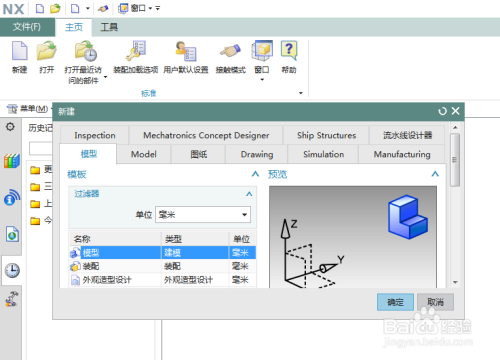Open the 文件(F) file menu
Viewport: 500px width, 360px height.
(x=27, y=27)
